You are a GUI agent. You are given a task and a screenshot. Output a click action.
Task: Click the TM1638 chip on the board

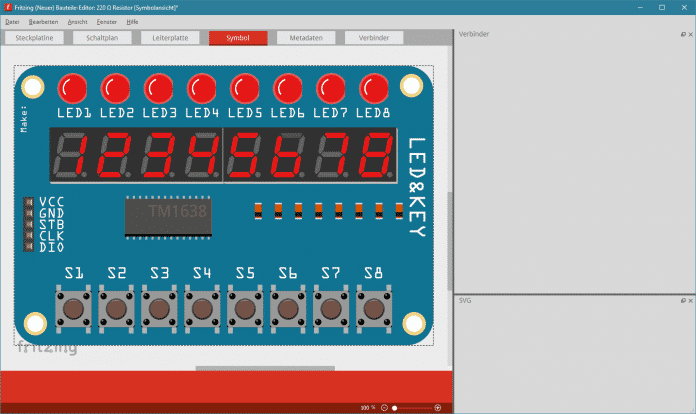coord(169,217)
